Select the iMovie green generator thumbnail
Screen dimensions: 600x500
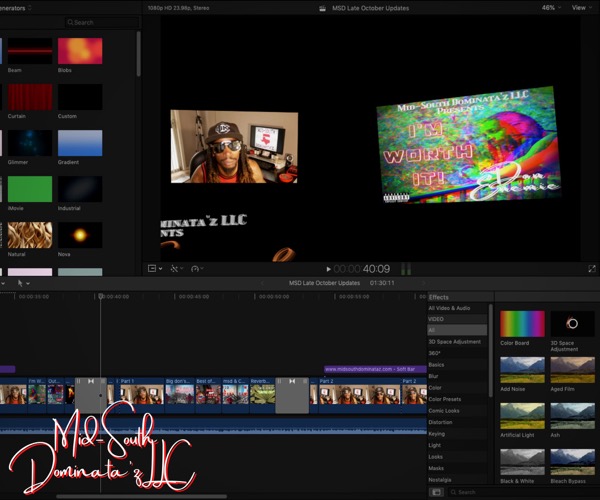tap(30, 189)
